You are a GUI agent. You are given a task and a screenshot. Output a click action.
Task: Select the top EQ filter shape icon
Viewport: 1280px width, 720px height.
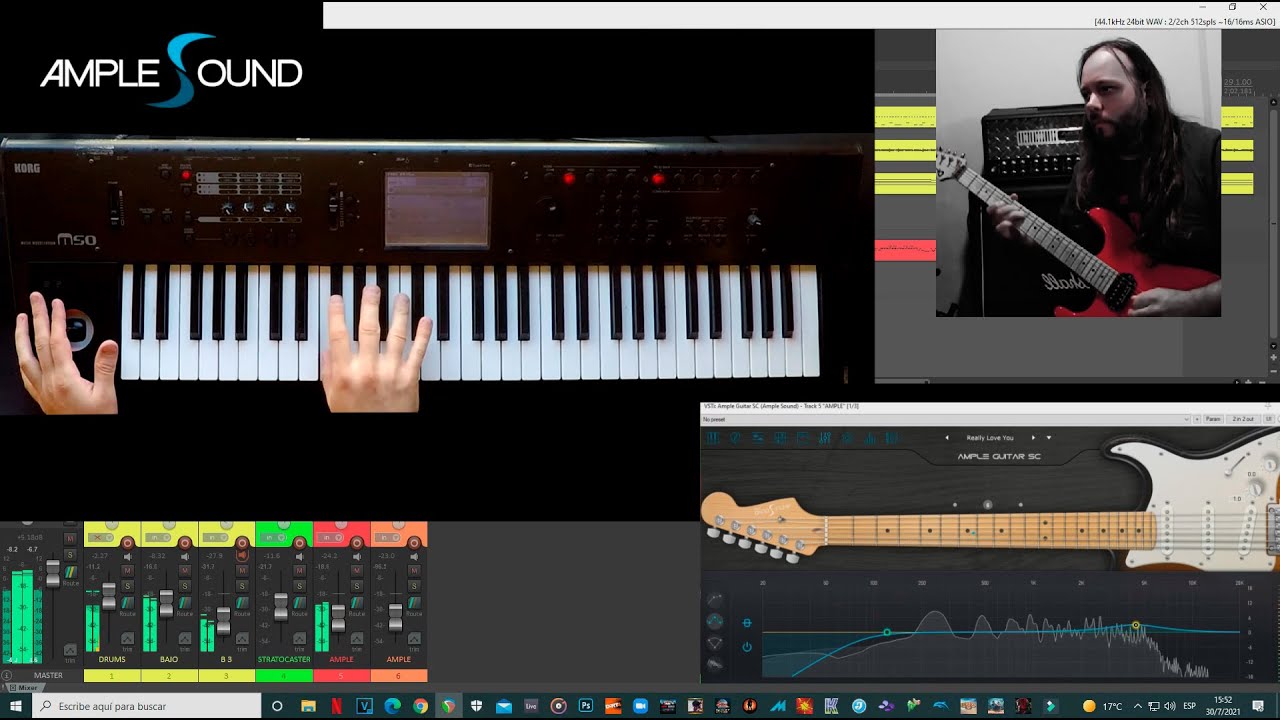(715, 598)
